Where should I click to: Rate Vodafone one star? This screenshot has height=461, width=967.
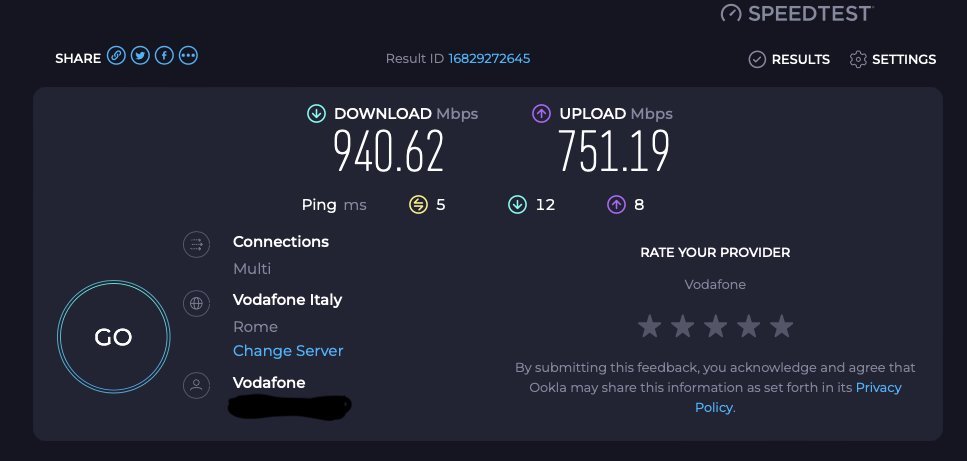tap(649, 326)
